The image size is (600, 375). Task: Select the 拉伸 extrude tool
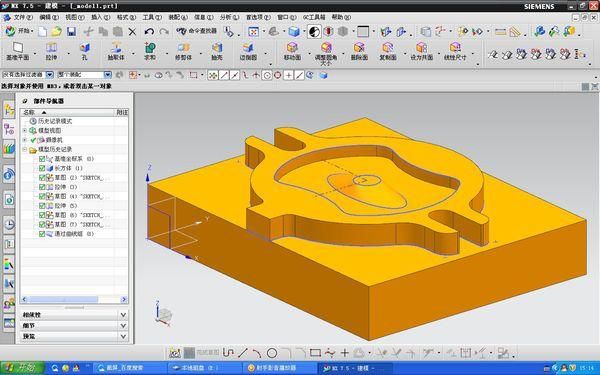(51, 52)
